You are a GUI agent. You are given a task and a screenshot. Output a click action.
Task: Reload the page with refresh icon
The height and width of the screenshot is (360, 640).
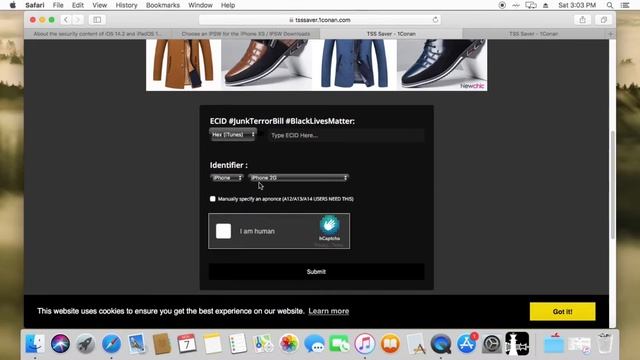(x=435, y=20)
